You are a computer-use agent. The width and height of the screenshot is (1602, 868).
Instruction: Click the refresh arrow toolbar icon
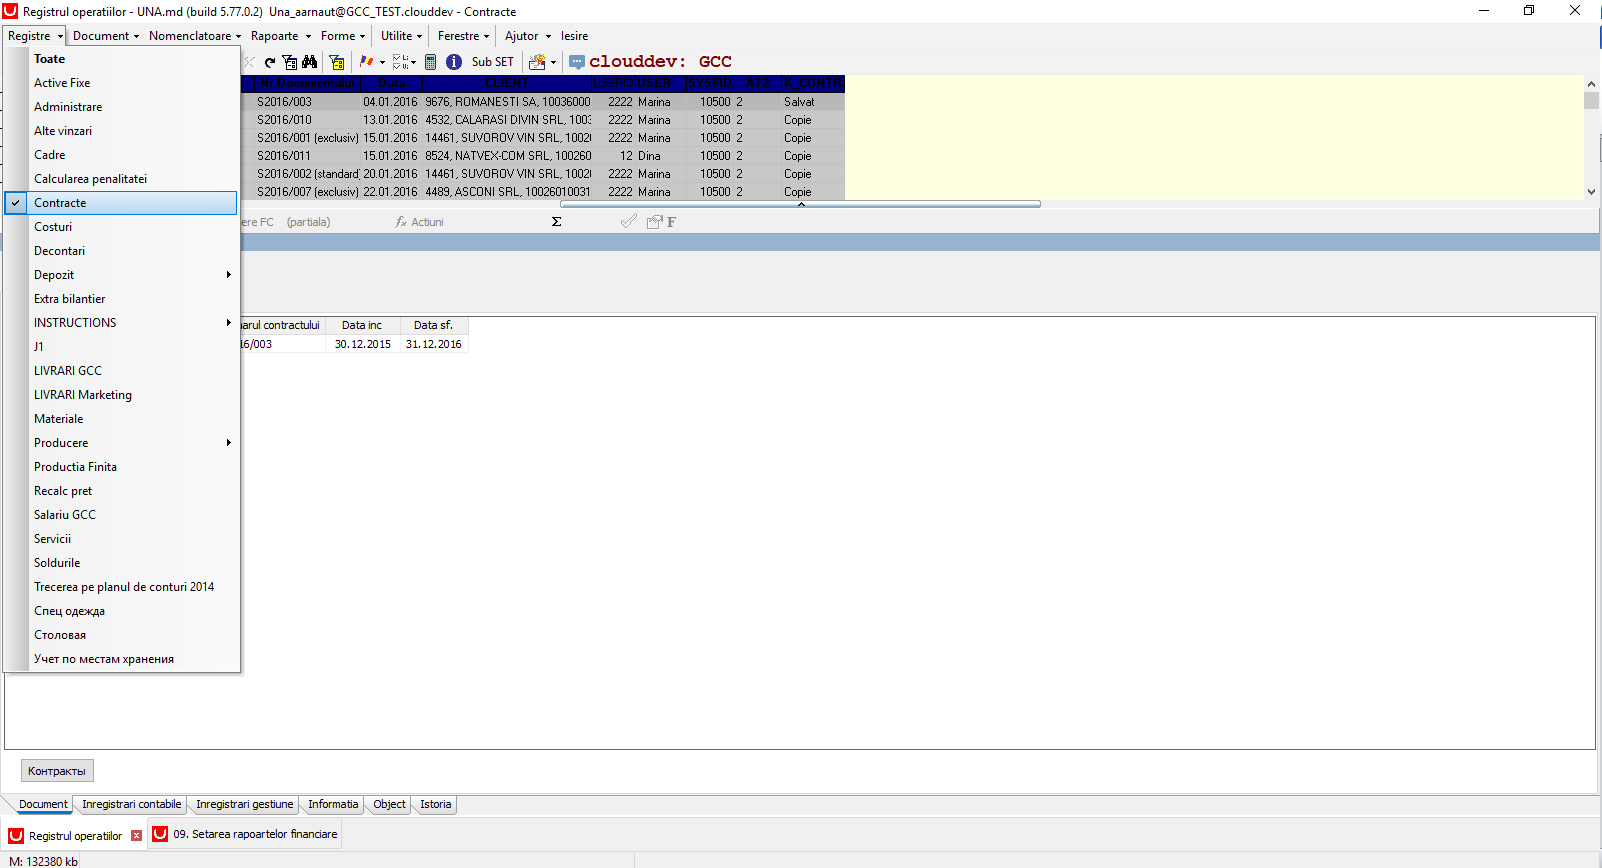pyautogui.click(x=269, y=62)
